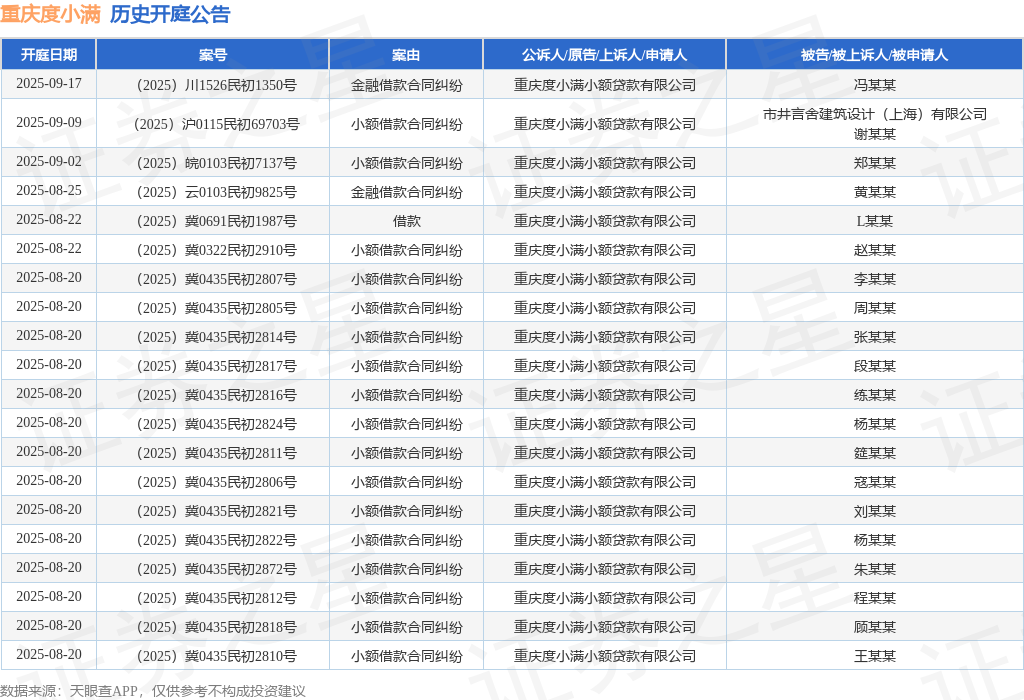Click defendant 市井言舍建筑设计（上海）有限公司
Screen dimensions: 1024x700
874,114
